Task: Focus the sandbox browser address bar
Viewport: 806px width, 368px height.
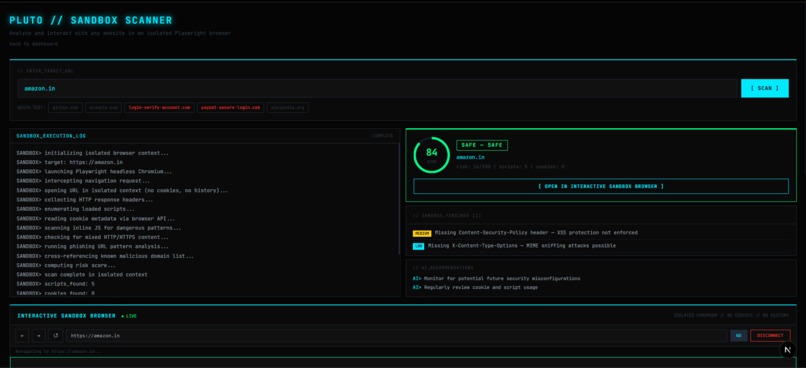Action: [396, 336]
